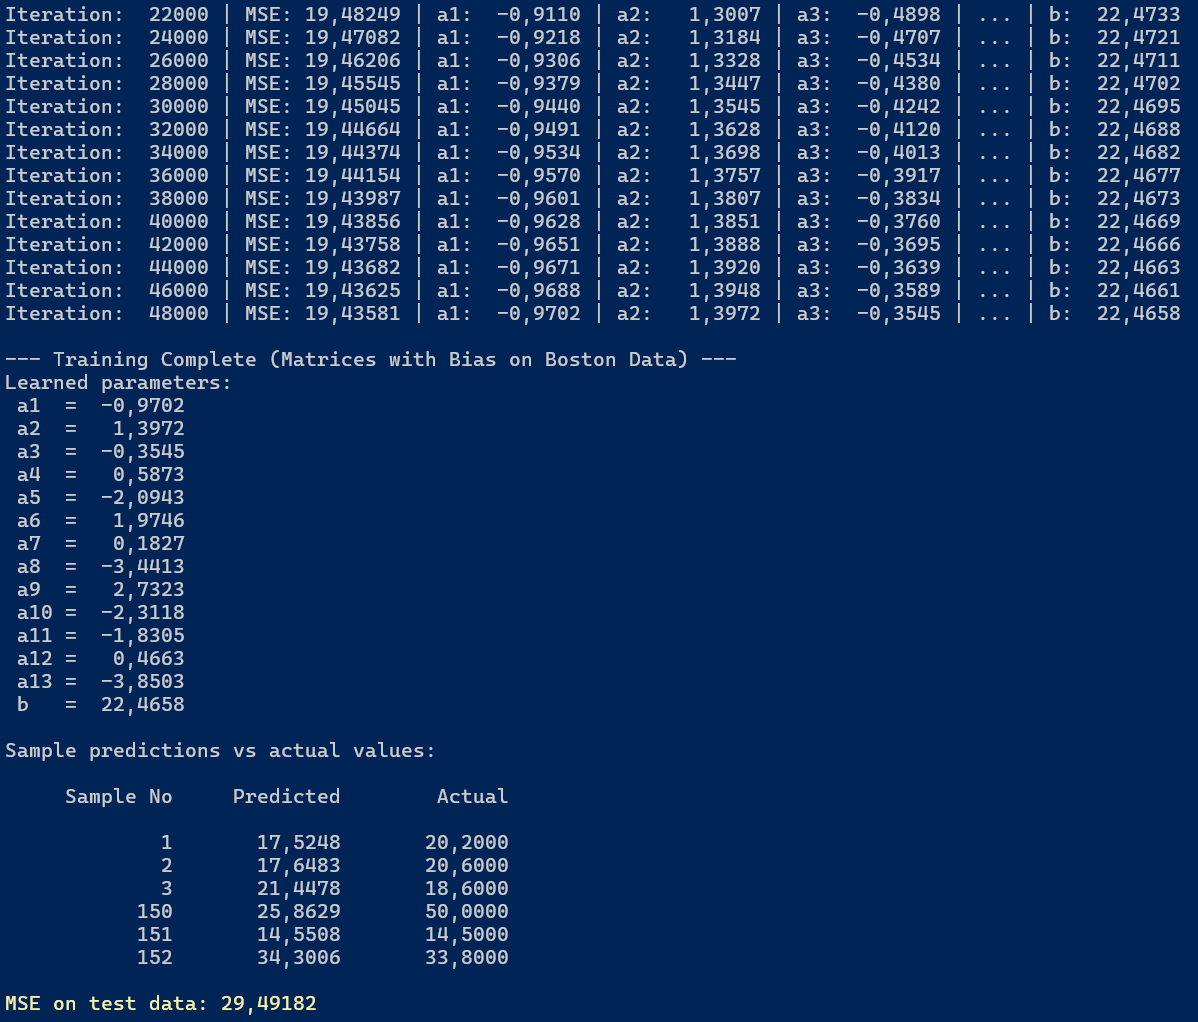Click the Iteration 30000 log line
This screenshot has width=1198, height=1022.
pos(592,106)
